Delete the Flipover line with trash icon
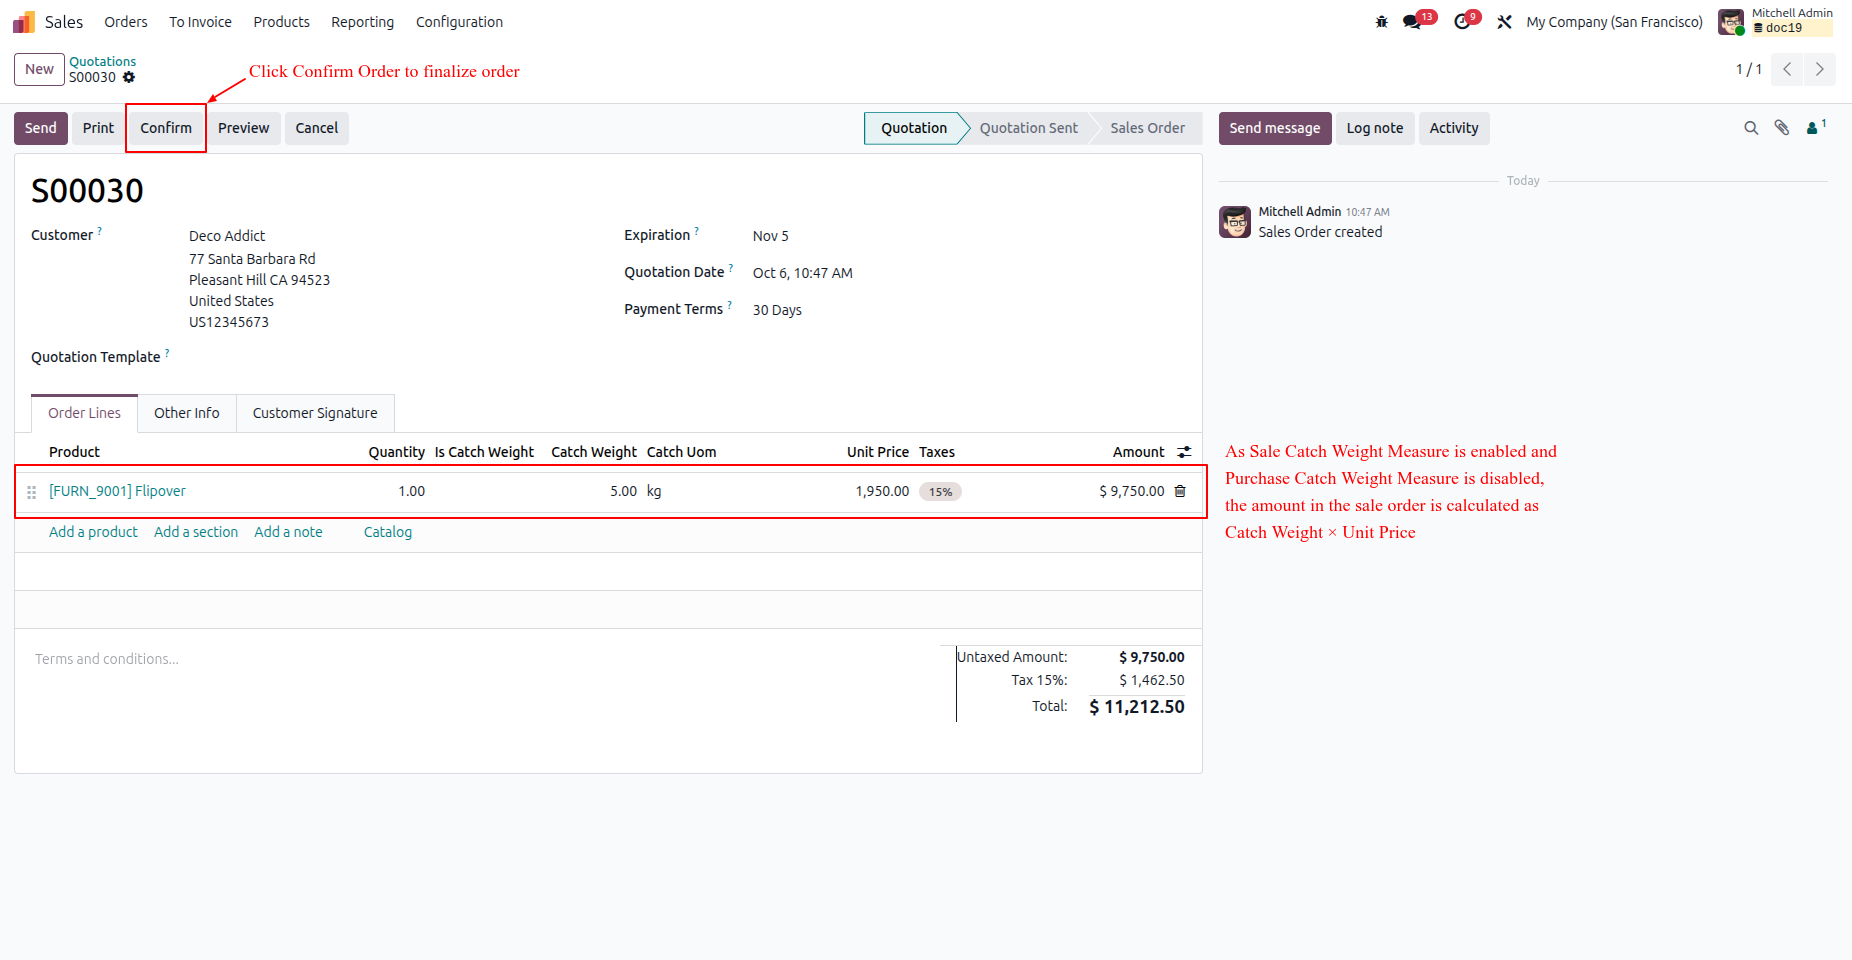Screen dimensions: 1852x960 coord(1180,491)
